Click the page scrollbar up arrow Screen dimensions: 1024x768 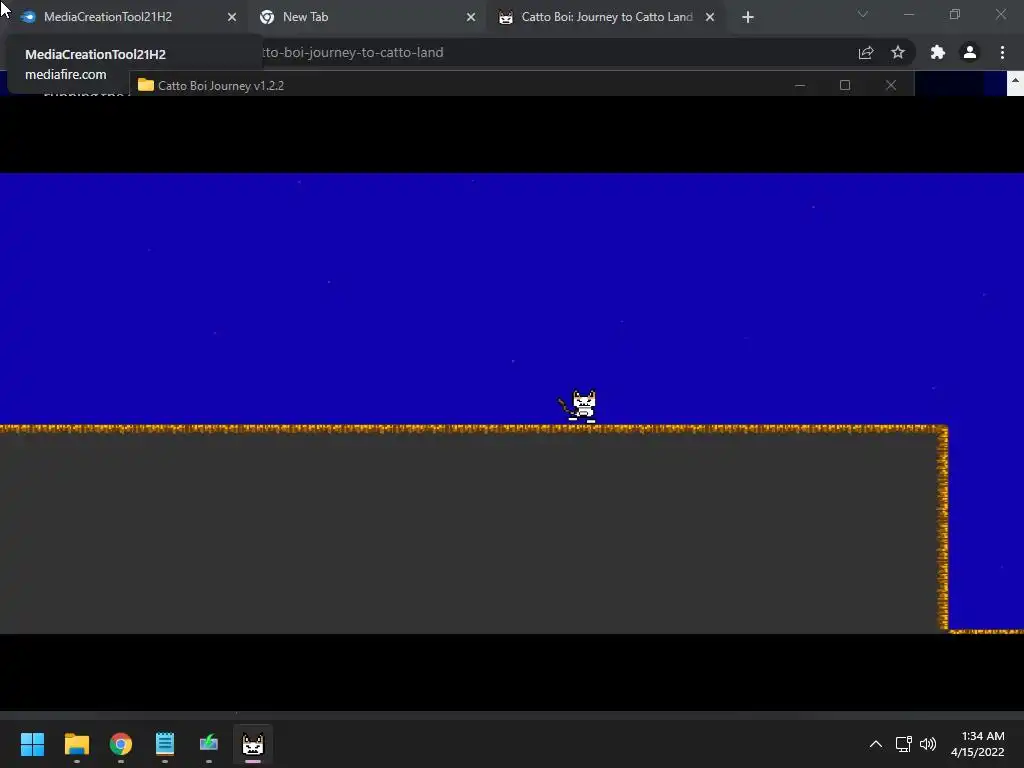pyautogui.click(x=1016, y=83)
